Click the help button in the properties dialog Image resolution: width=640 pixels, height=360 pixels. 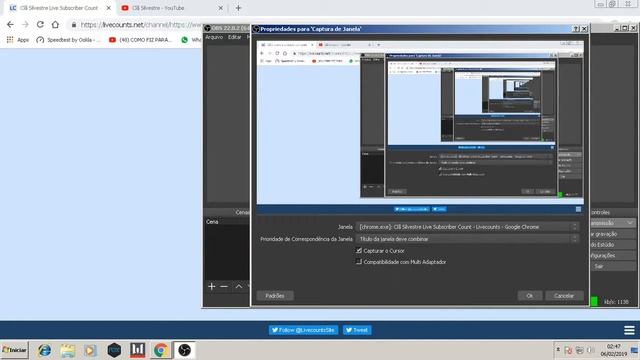[576, 29]
